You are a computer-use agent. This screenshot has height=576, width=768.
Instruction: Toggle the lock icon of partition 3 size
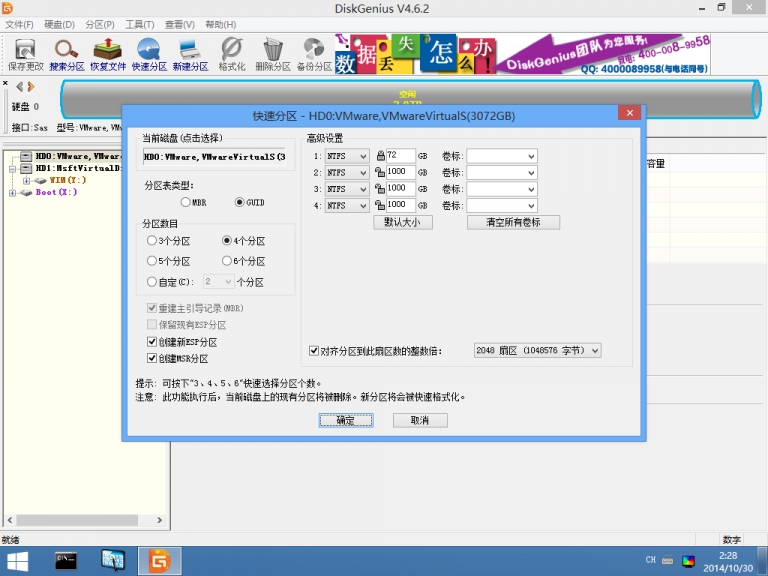(x=380, y=189)
